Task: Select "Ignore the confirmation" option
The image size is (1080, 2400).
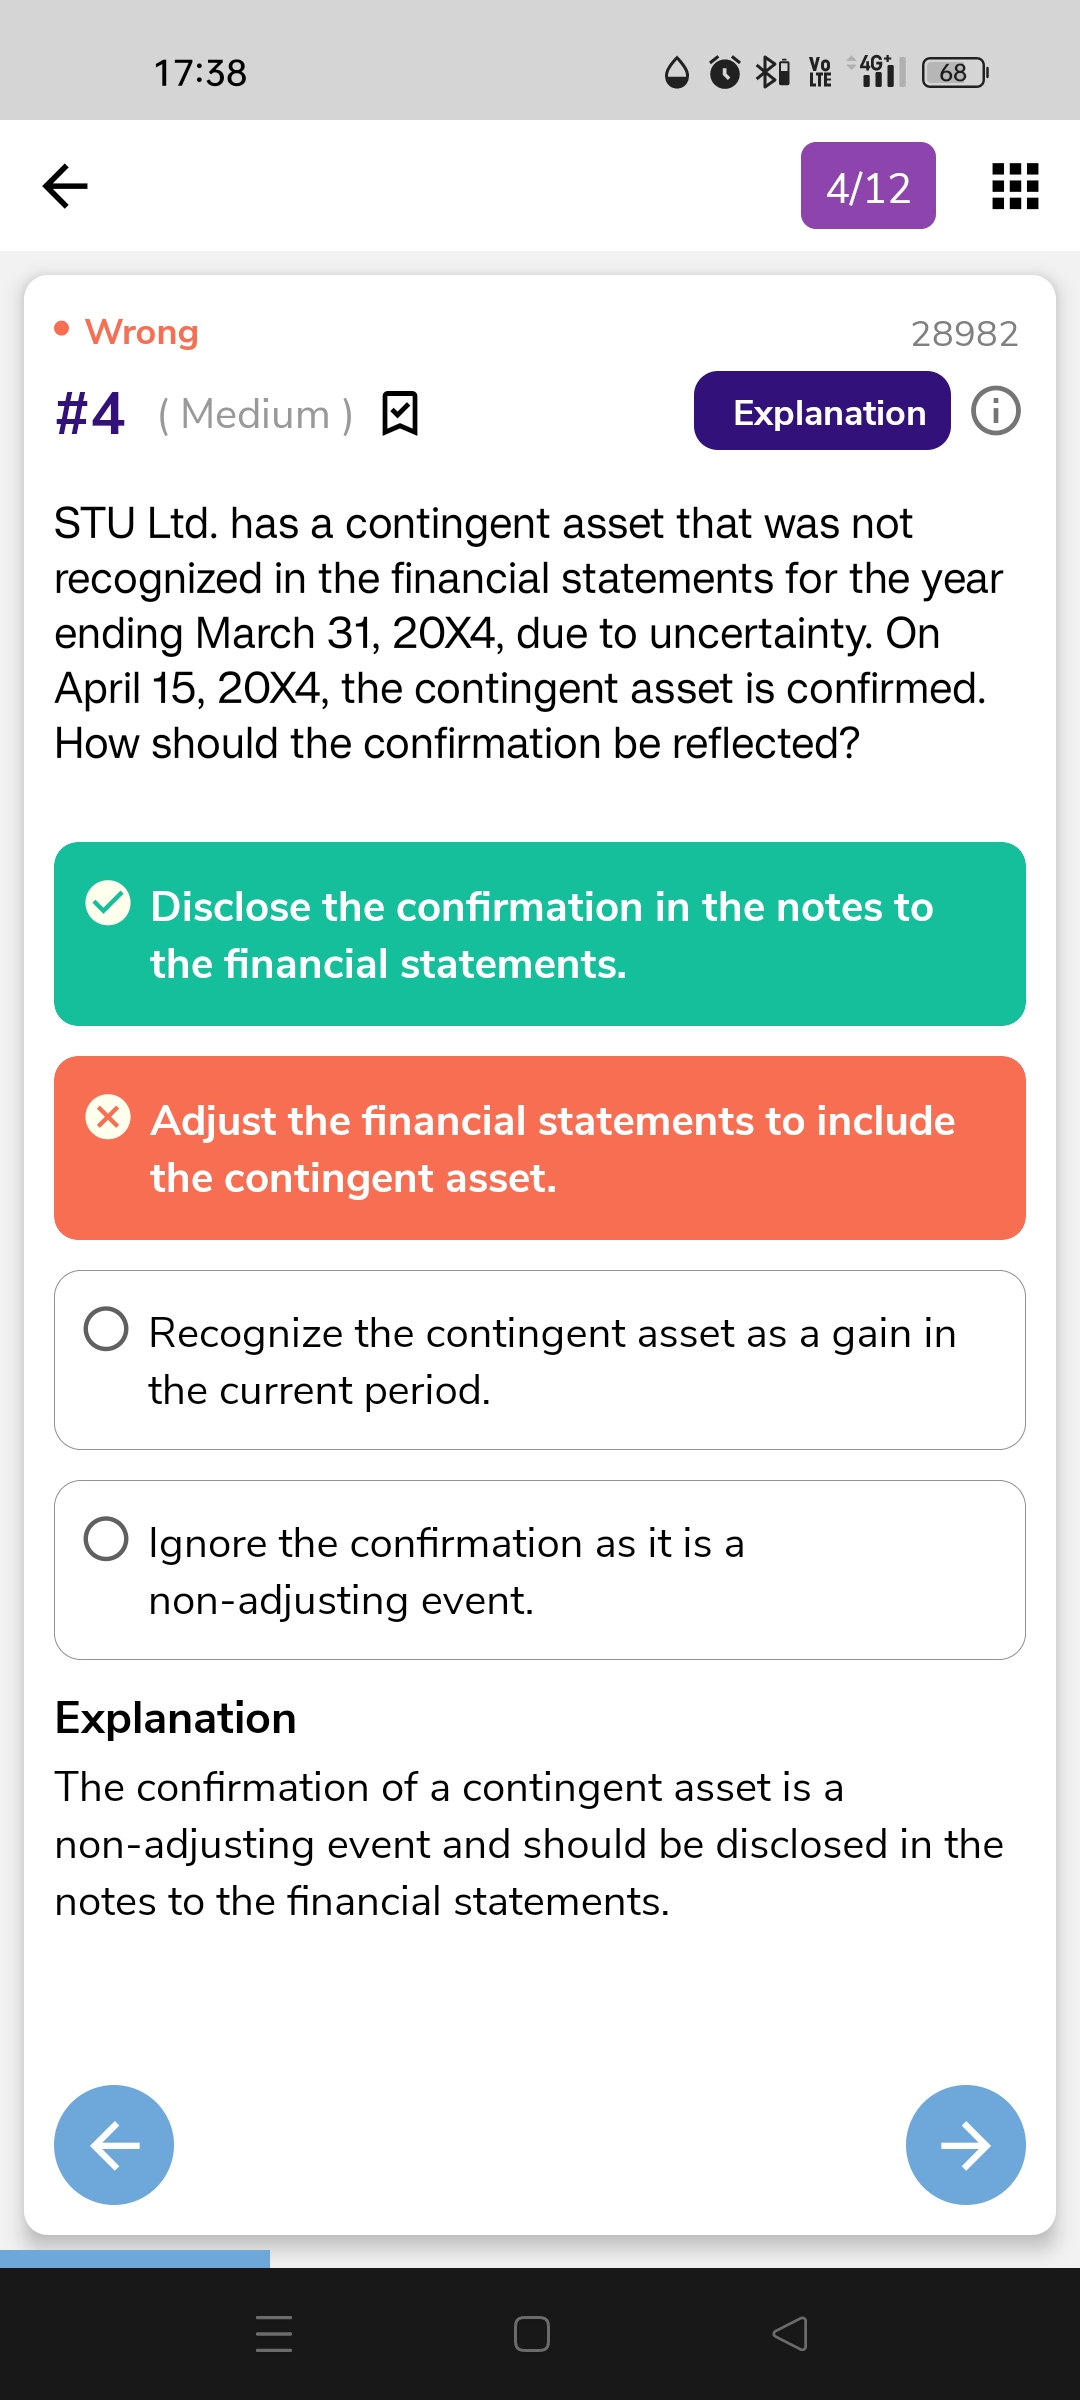Action: [x=540, y=1570]
